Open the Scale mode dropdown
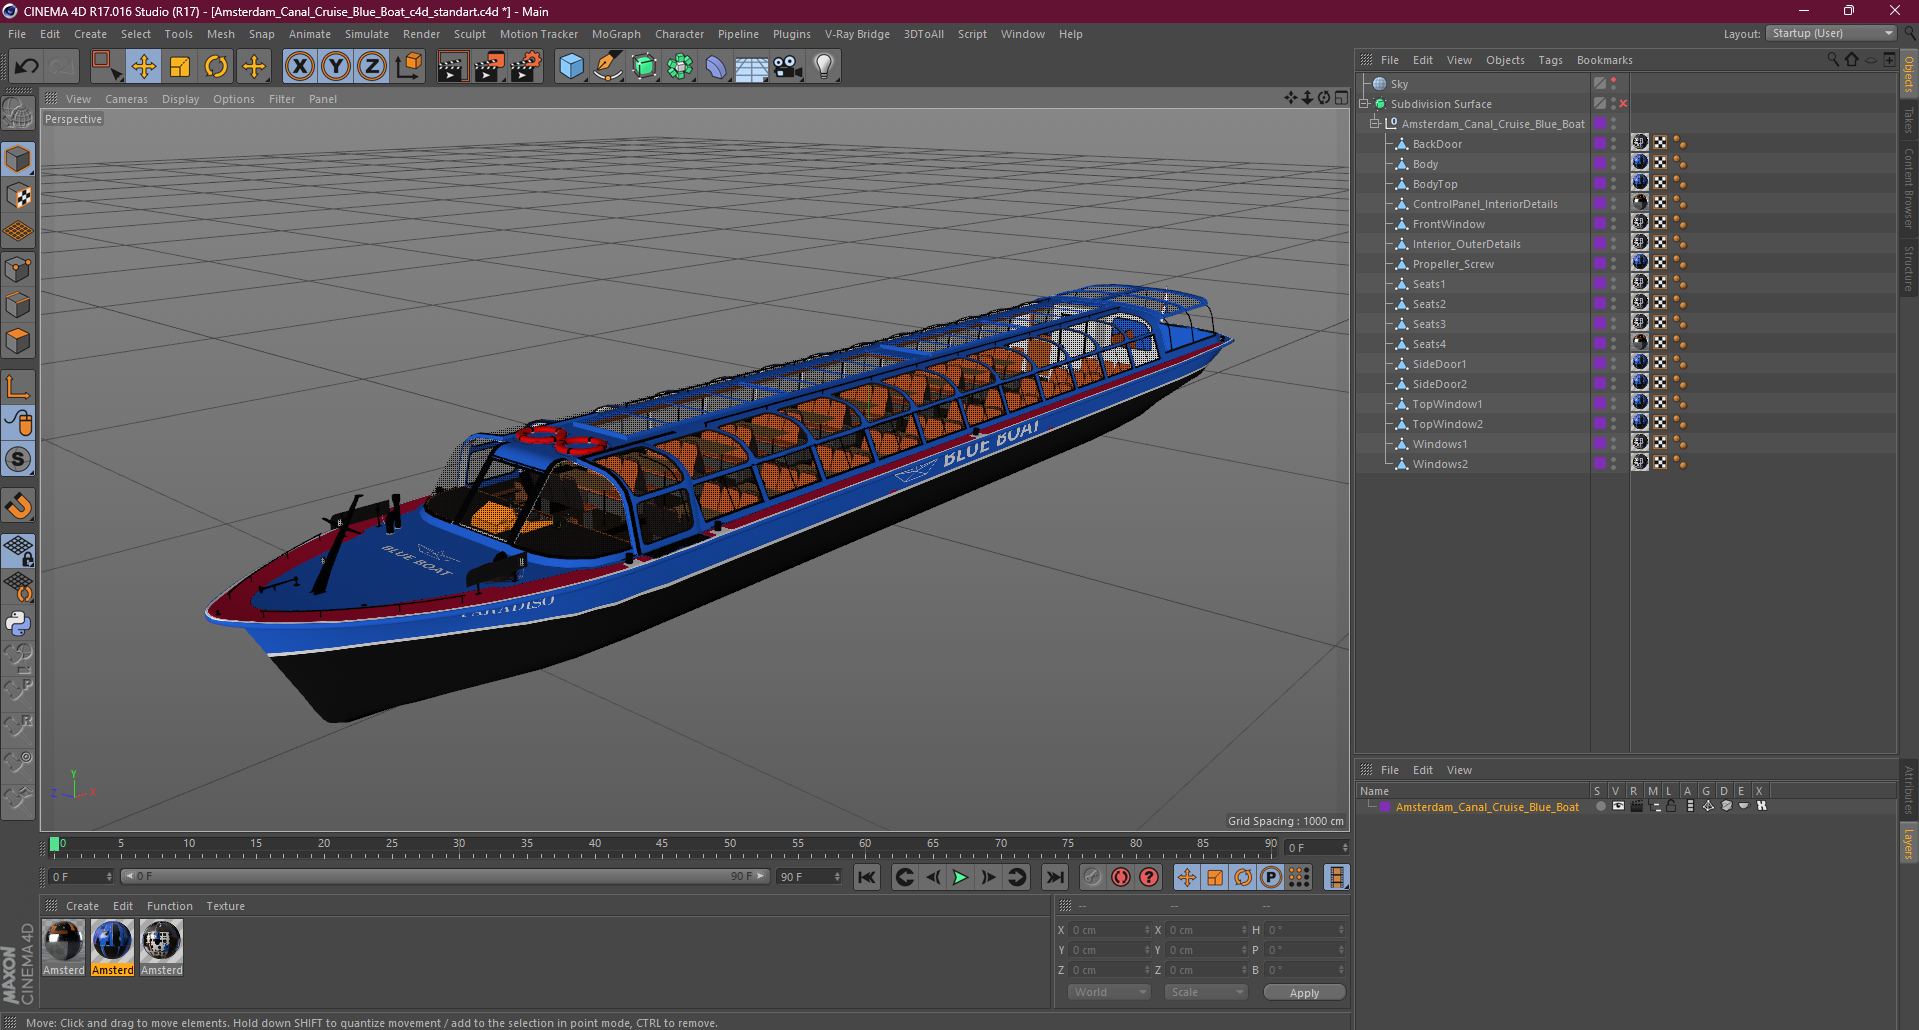The width and height of the screenshot is (1919, 1030). pyautogui.click(x=1205, y=992)
